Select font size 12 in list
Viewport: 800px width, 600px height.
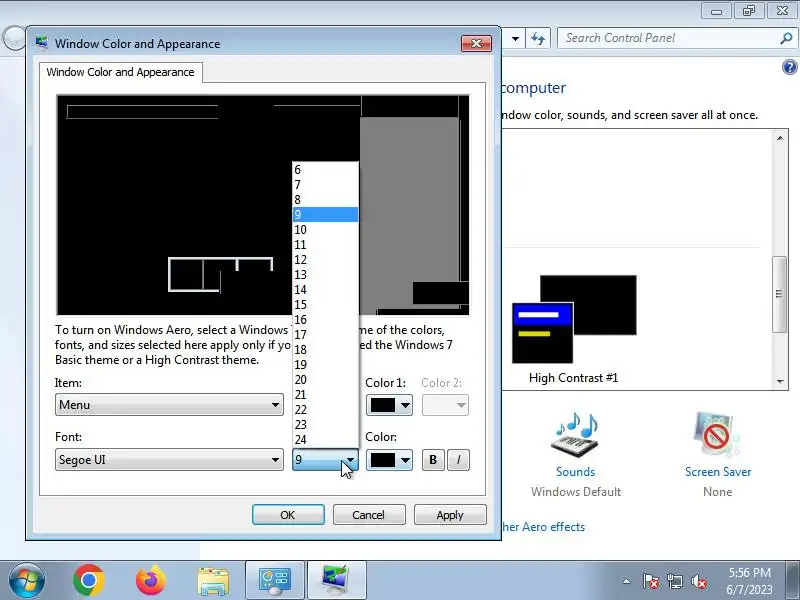[325, 260]
